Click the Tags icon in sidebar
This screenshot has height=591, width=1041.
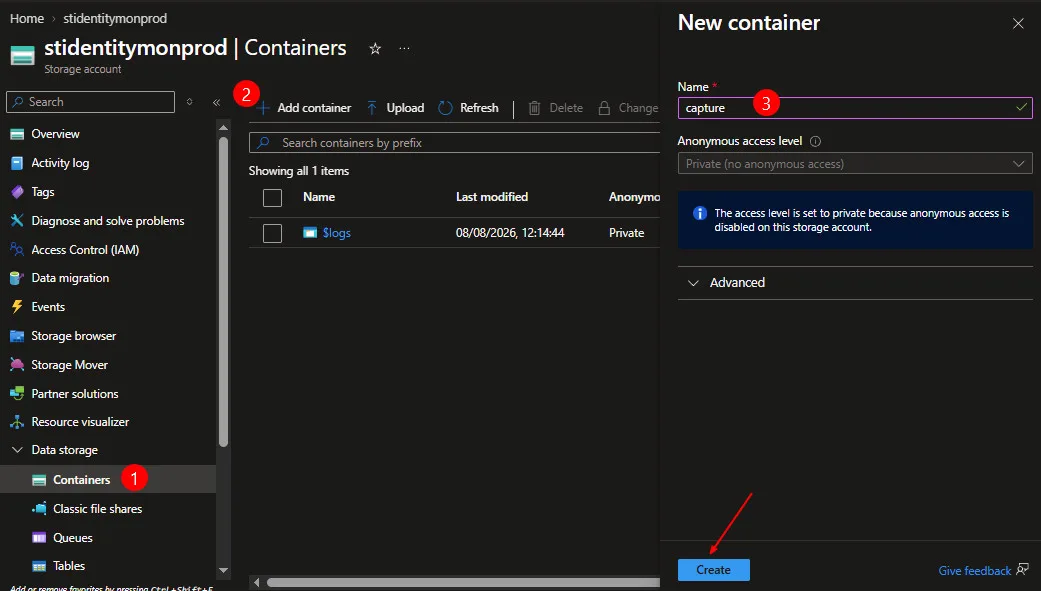[17, 192]
